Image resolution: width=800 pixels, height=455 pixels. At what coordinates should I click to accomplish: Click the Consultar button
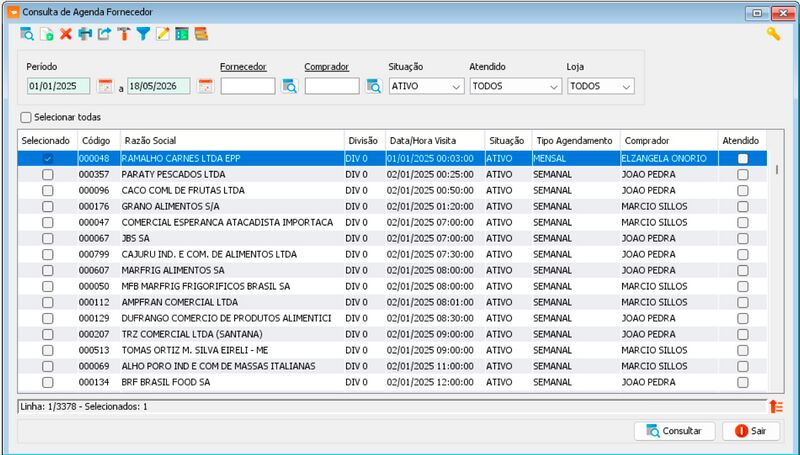tap(674, 431)
